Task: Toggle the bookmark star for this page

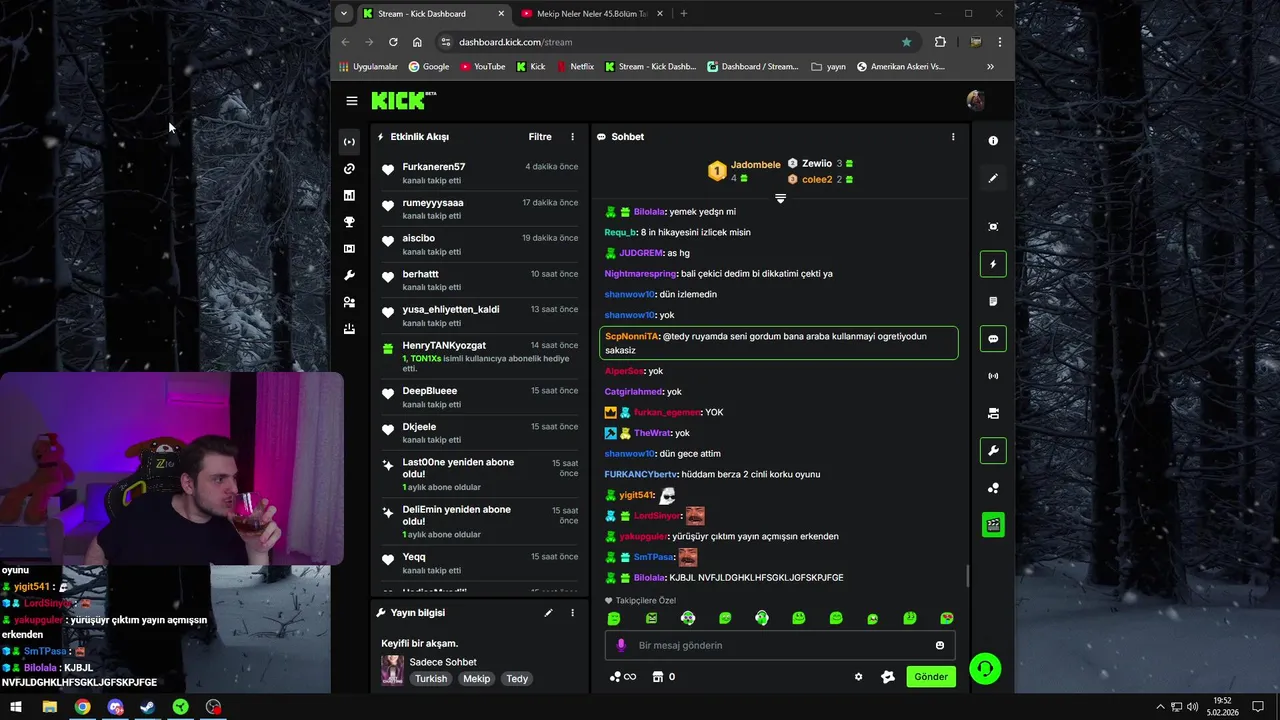Action: click(906, 42)
